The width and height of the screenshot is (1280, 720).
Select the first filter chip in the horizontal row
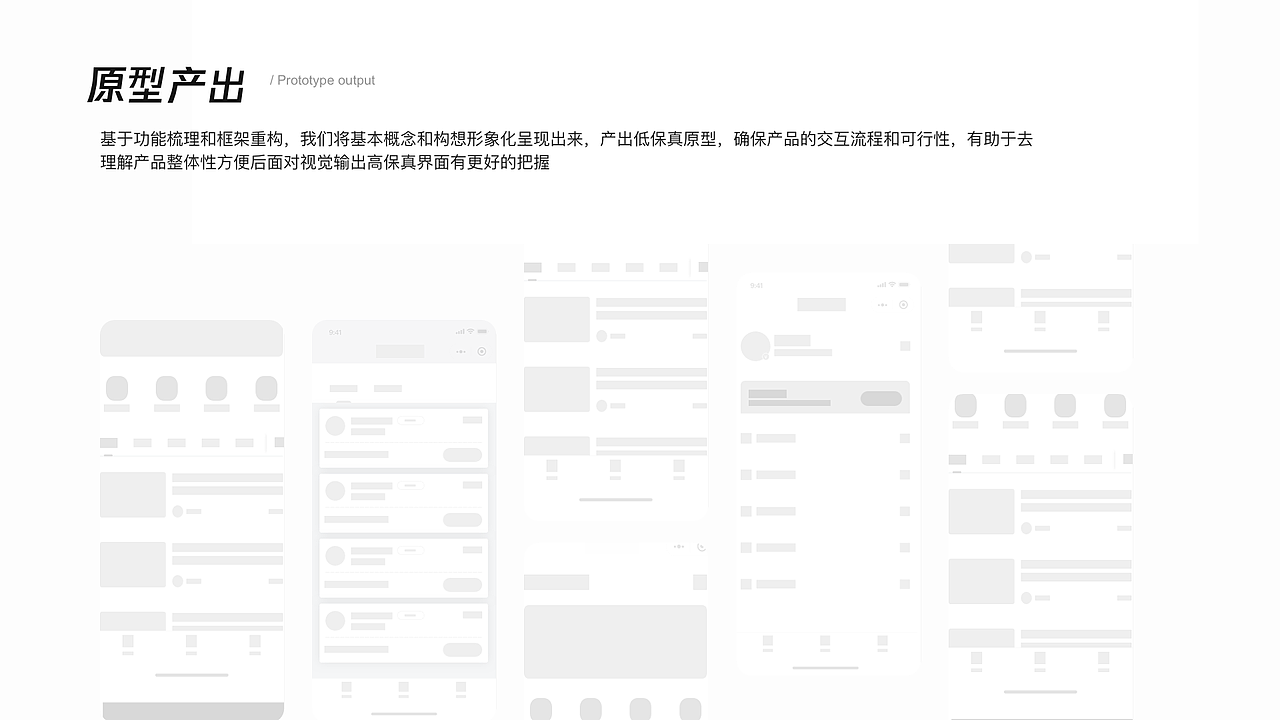tap(533, 267)
